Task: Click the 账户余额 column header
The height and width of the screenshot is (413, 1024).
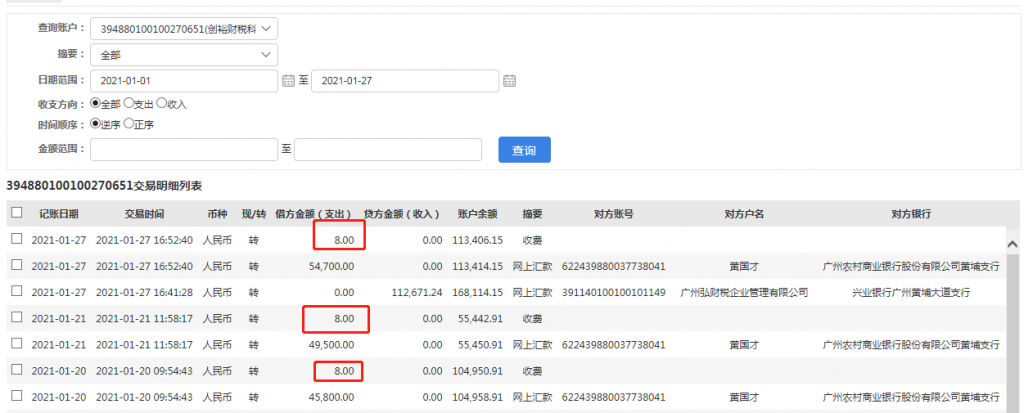Action: (477, 214)
